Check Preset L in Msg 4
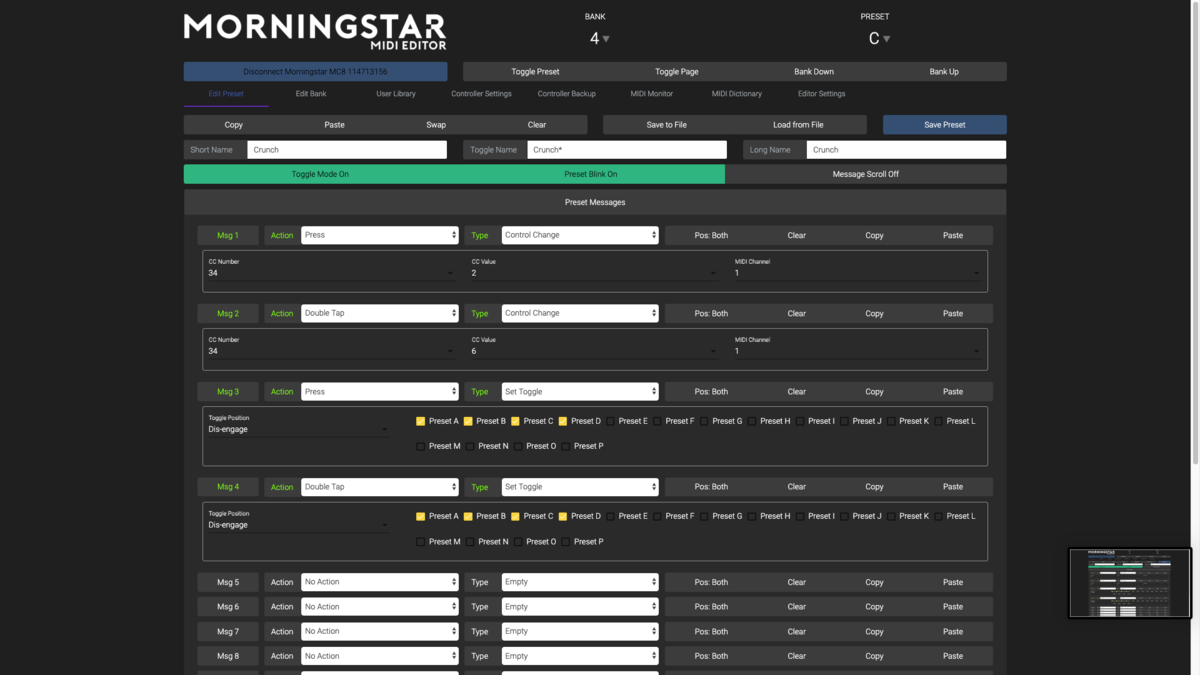The image size is (1200, 675). coord(939,516)
